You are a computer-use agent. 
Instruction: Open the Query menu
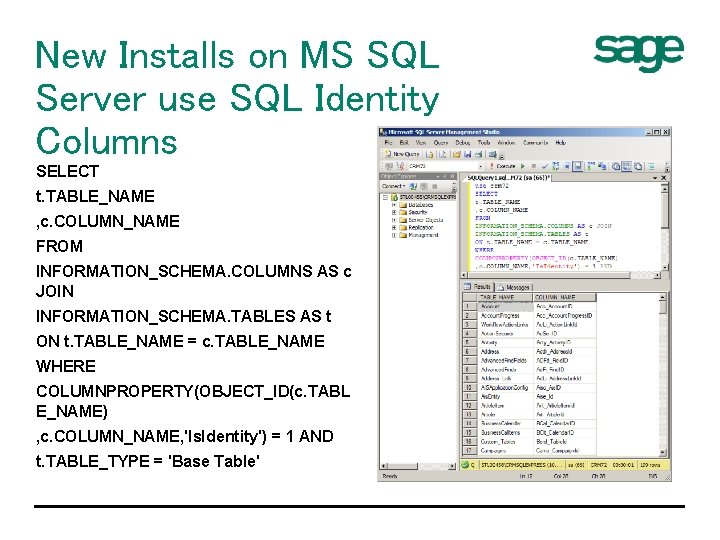440,143
